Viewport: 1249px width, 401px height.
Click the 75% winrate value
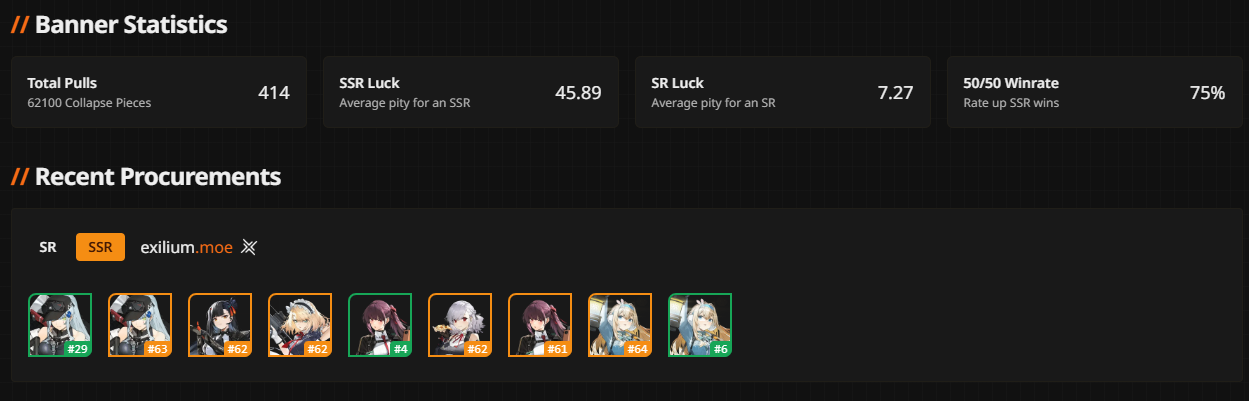point(1207,93)
